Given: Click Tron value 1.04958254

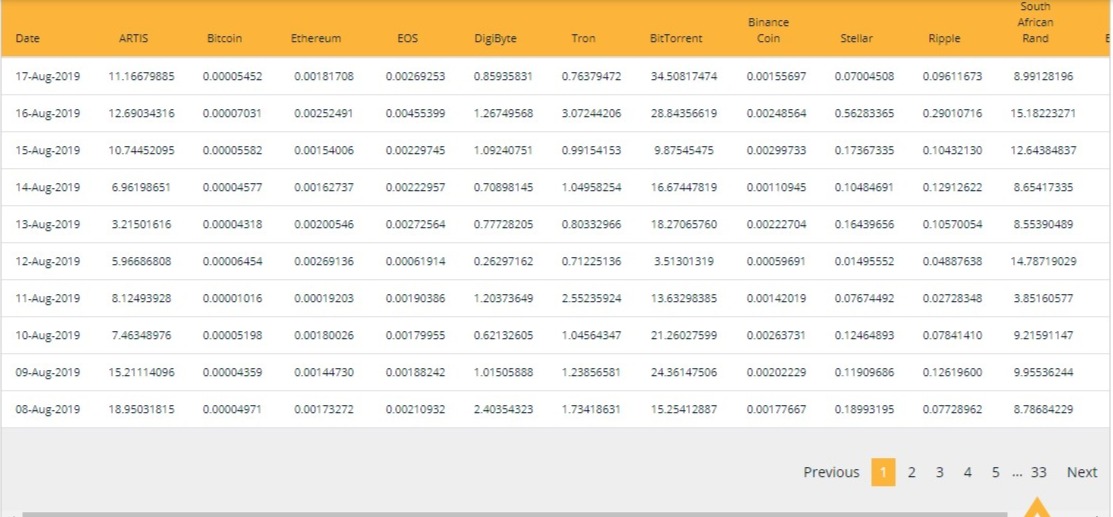Looking at the screenshot, I should [591, 187].
